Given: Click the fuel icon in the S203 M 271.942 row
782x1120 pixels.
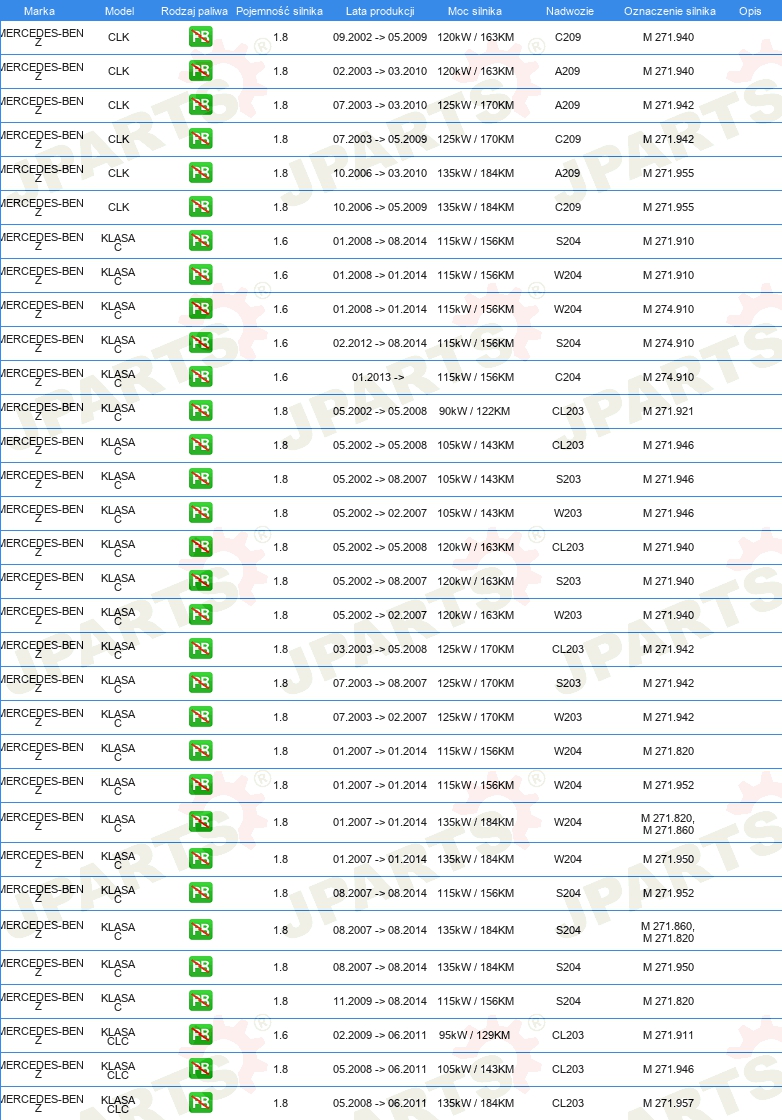Looking at the screenshot, I should pyautogui.click(x=201, y=683).
